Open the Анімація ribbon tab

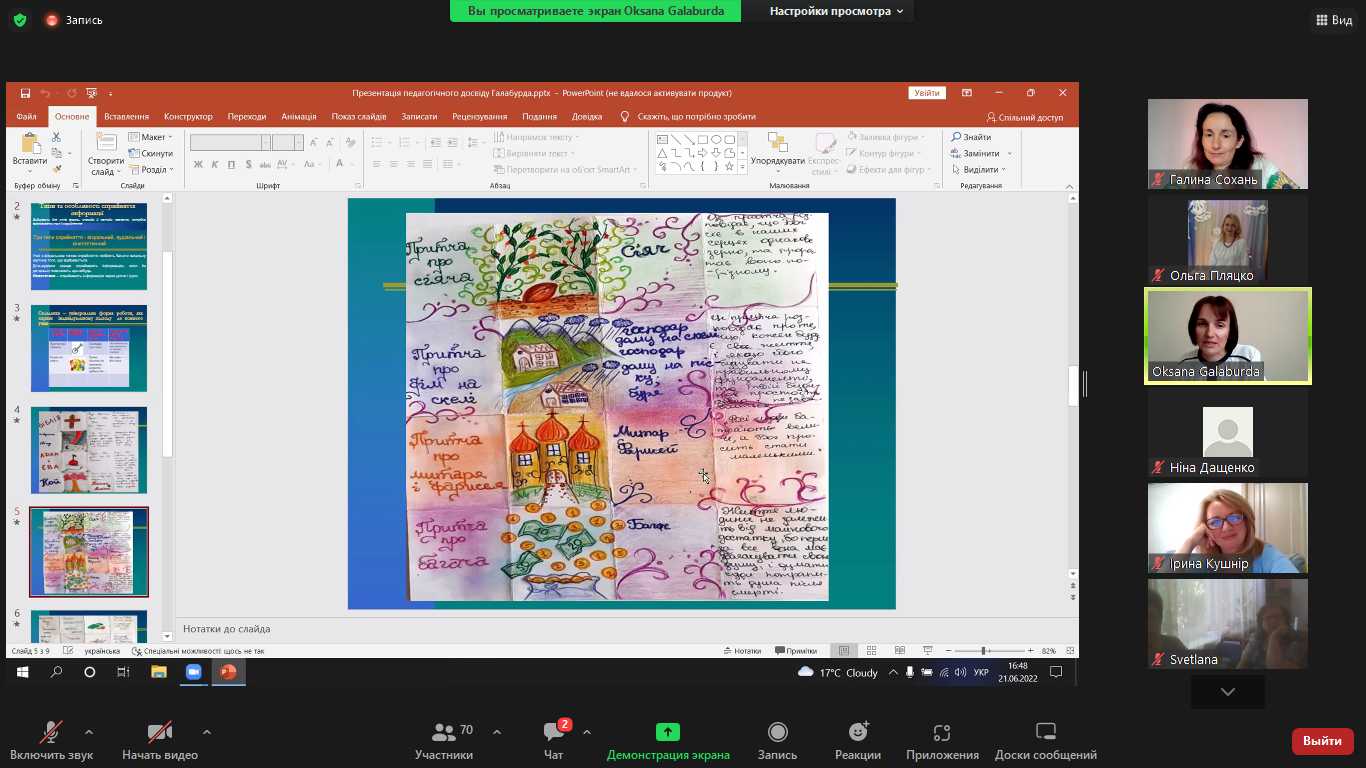pos(298,117)
